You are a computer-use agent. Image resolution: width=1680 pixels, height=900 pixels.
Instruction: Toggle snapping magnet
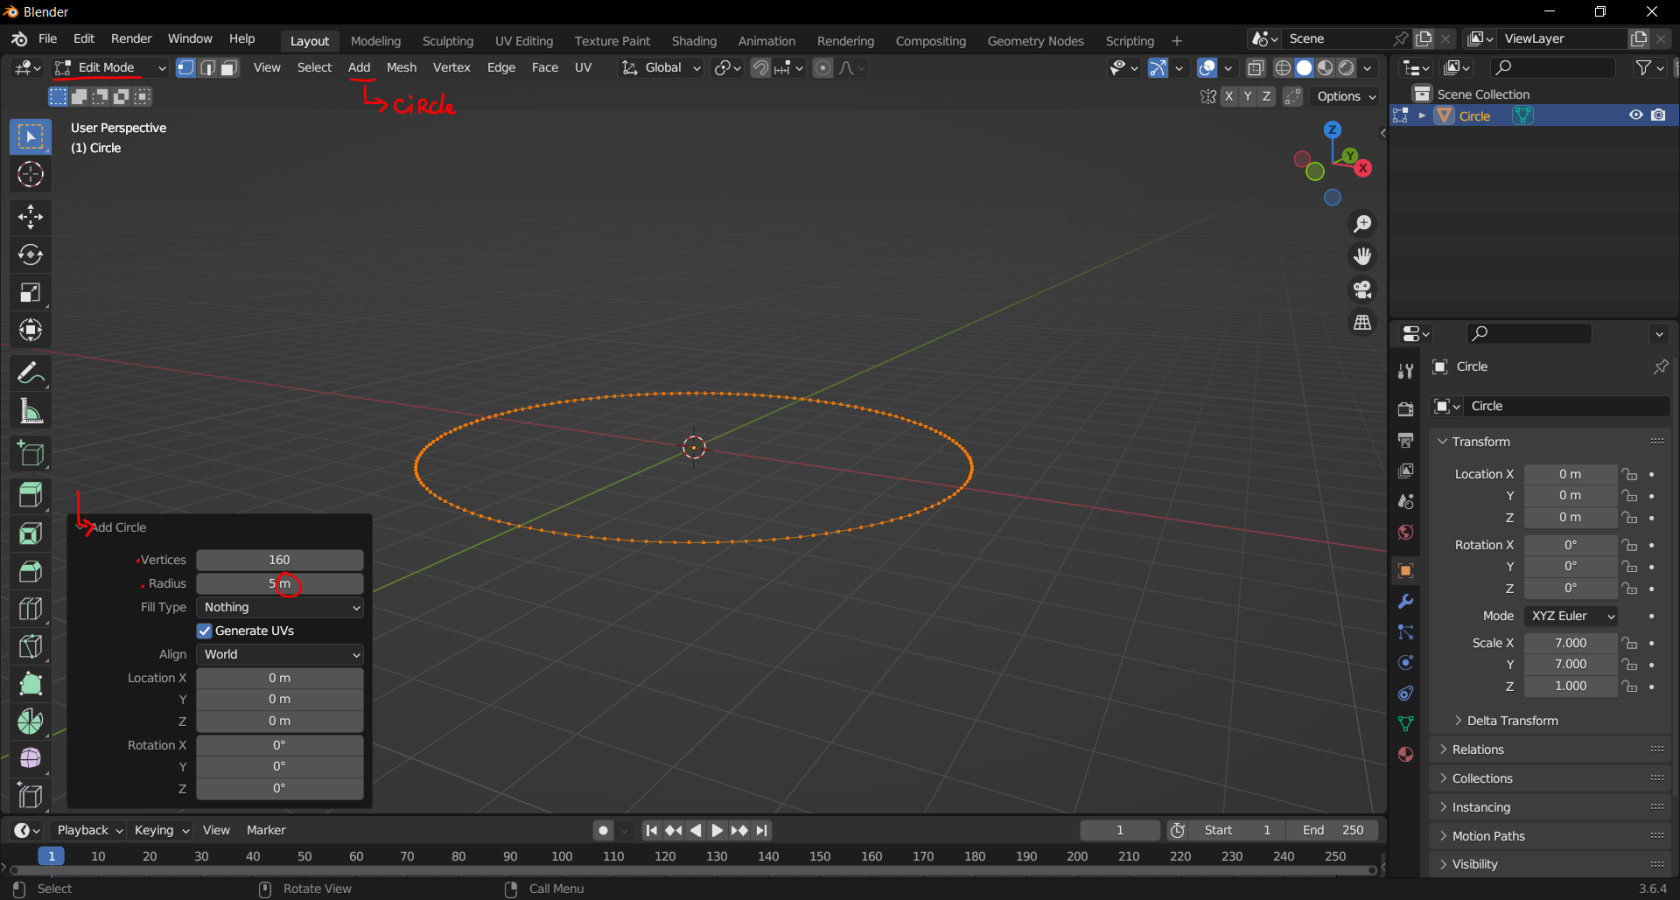(761, 68)
